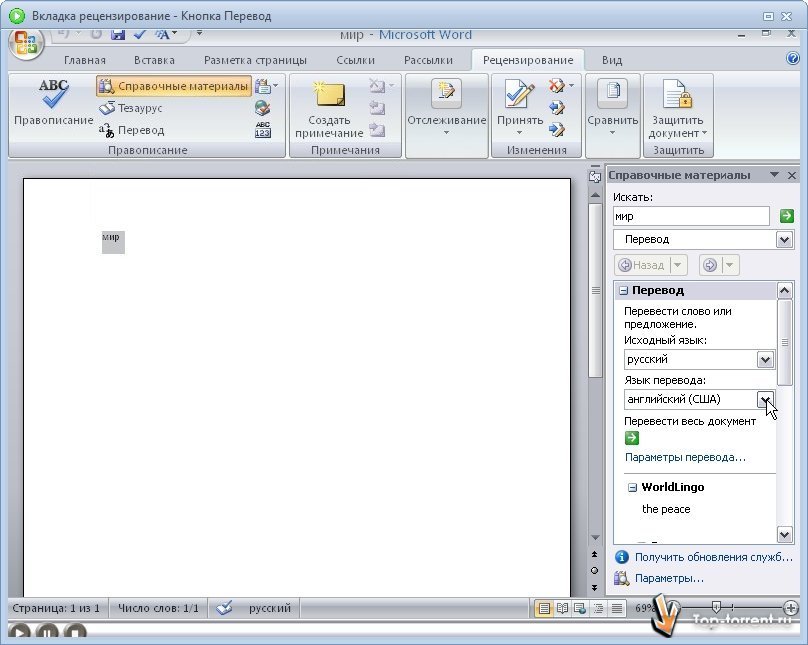Open the Сравнить compare menu

point(613,108)
